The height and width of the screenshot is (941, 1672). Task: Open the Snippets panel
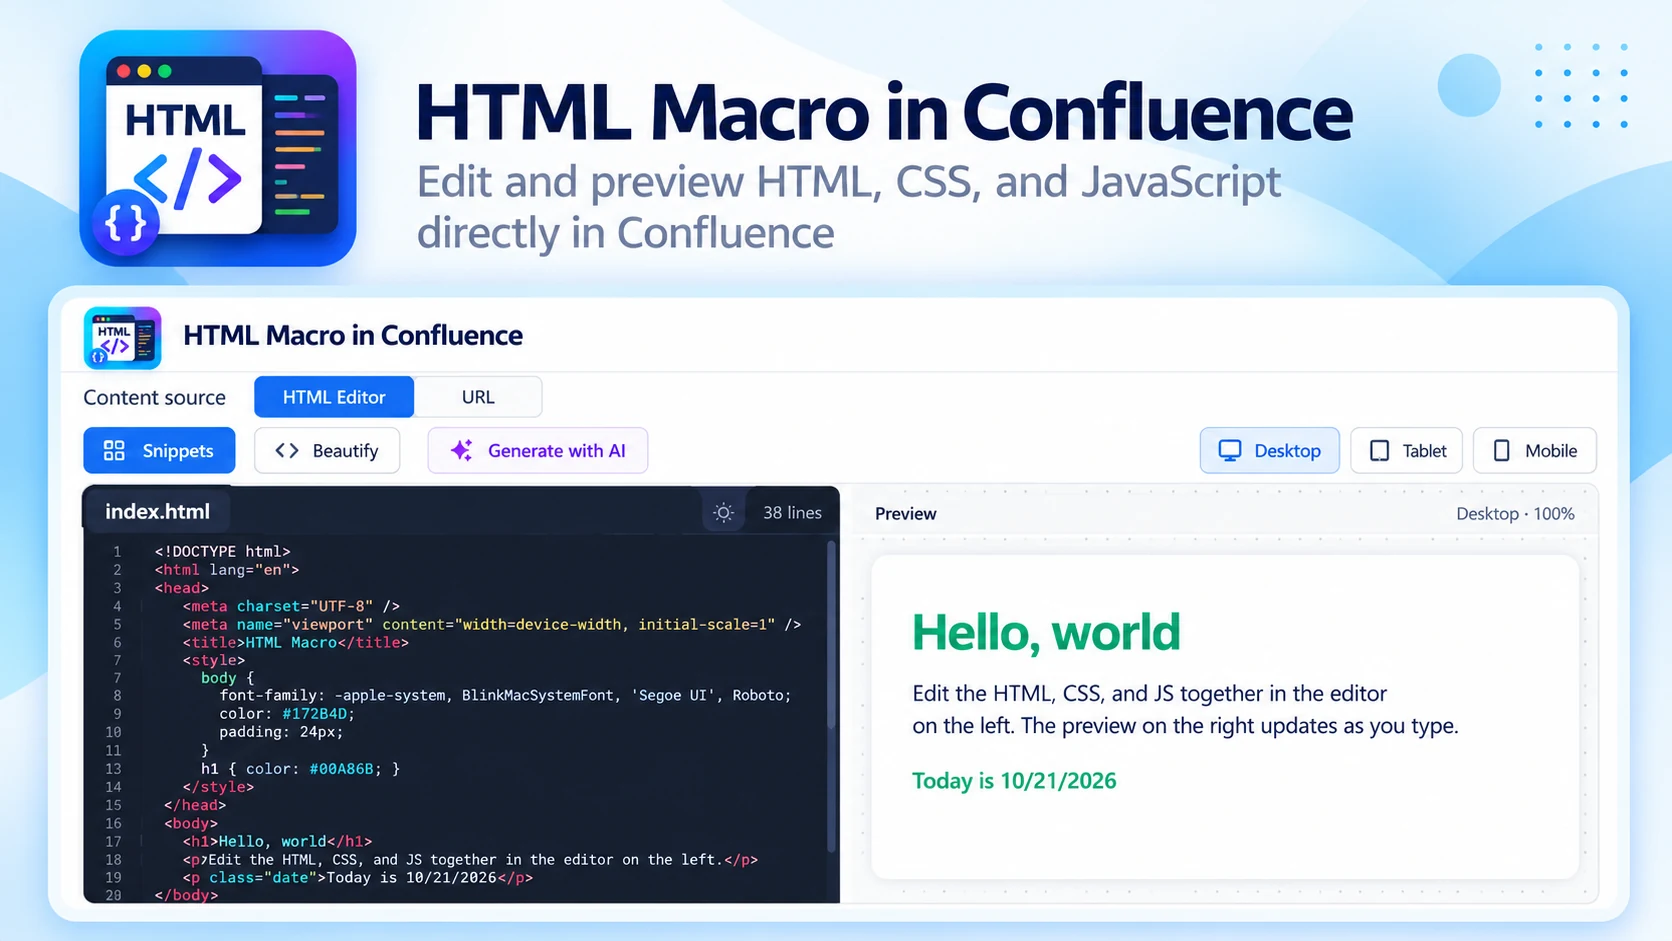(159, 451)
